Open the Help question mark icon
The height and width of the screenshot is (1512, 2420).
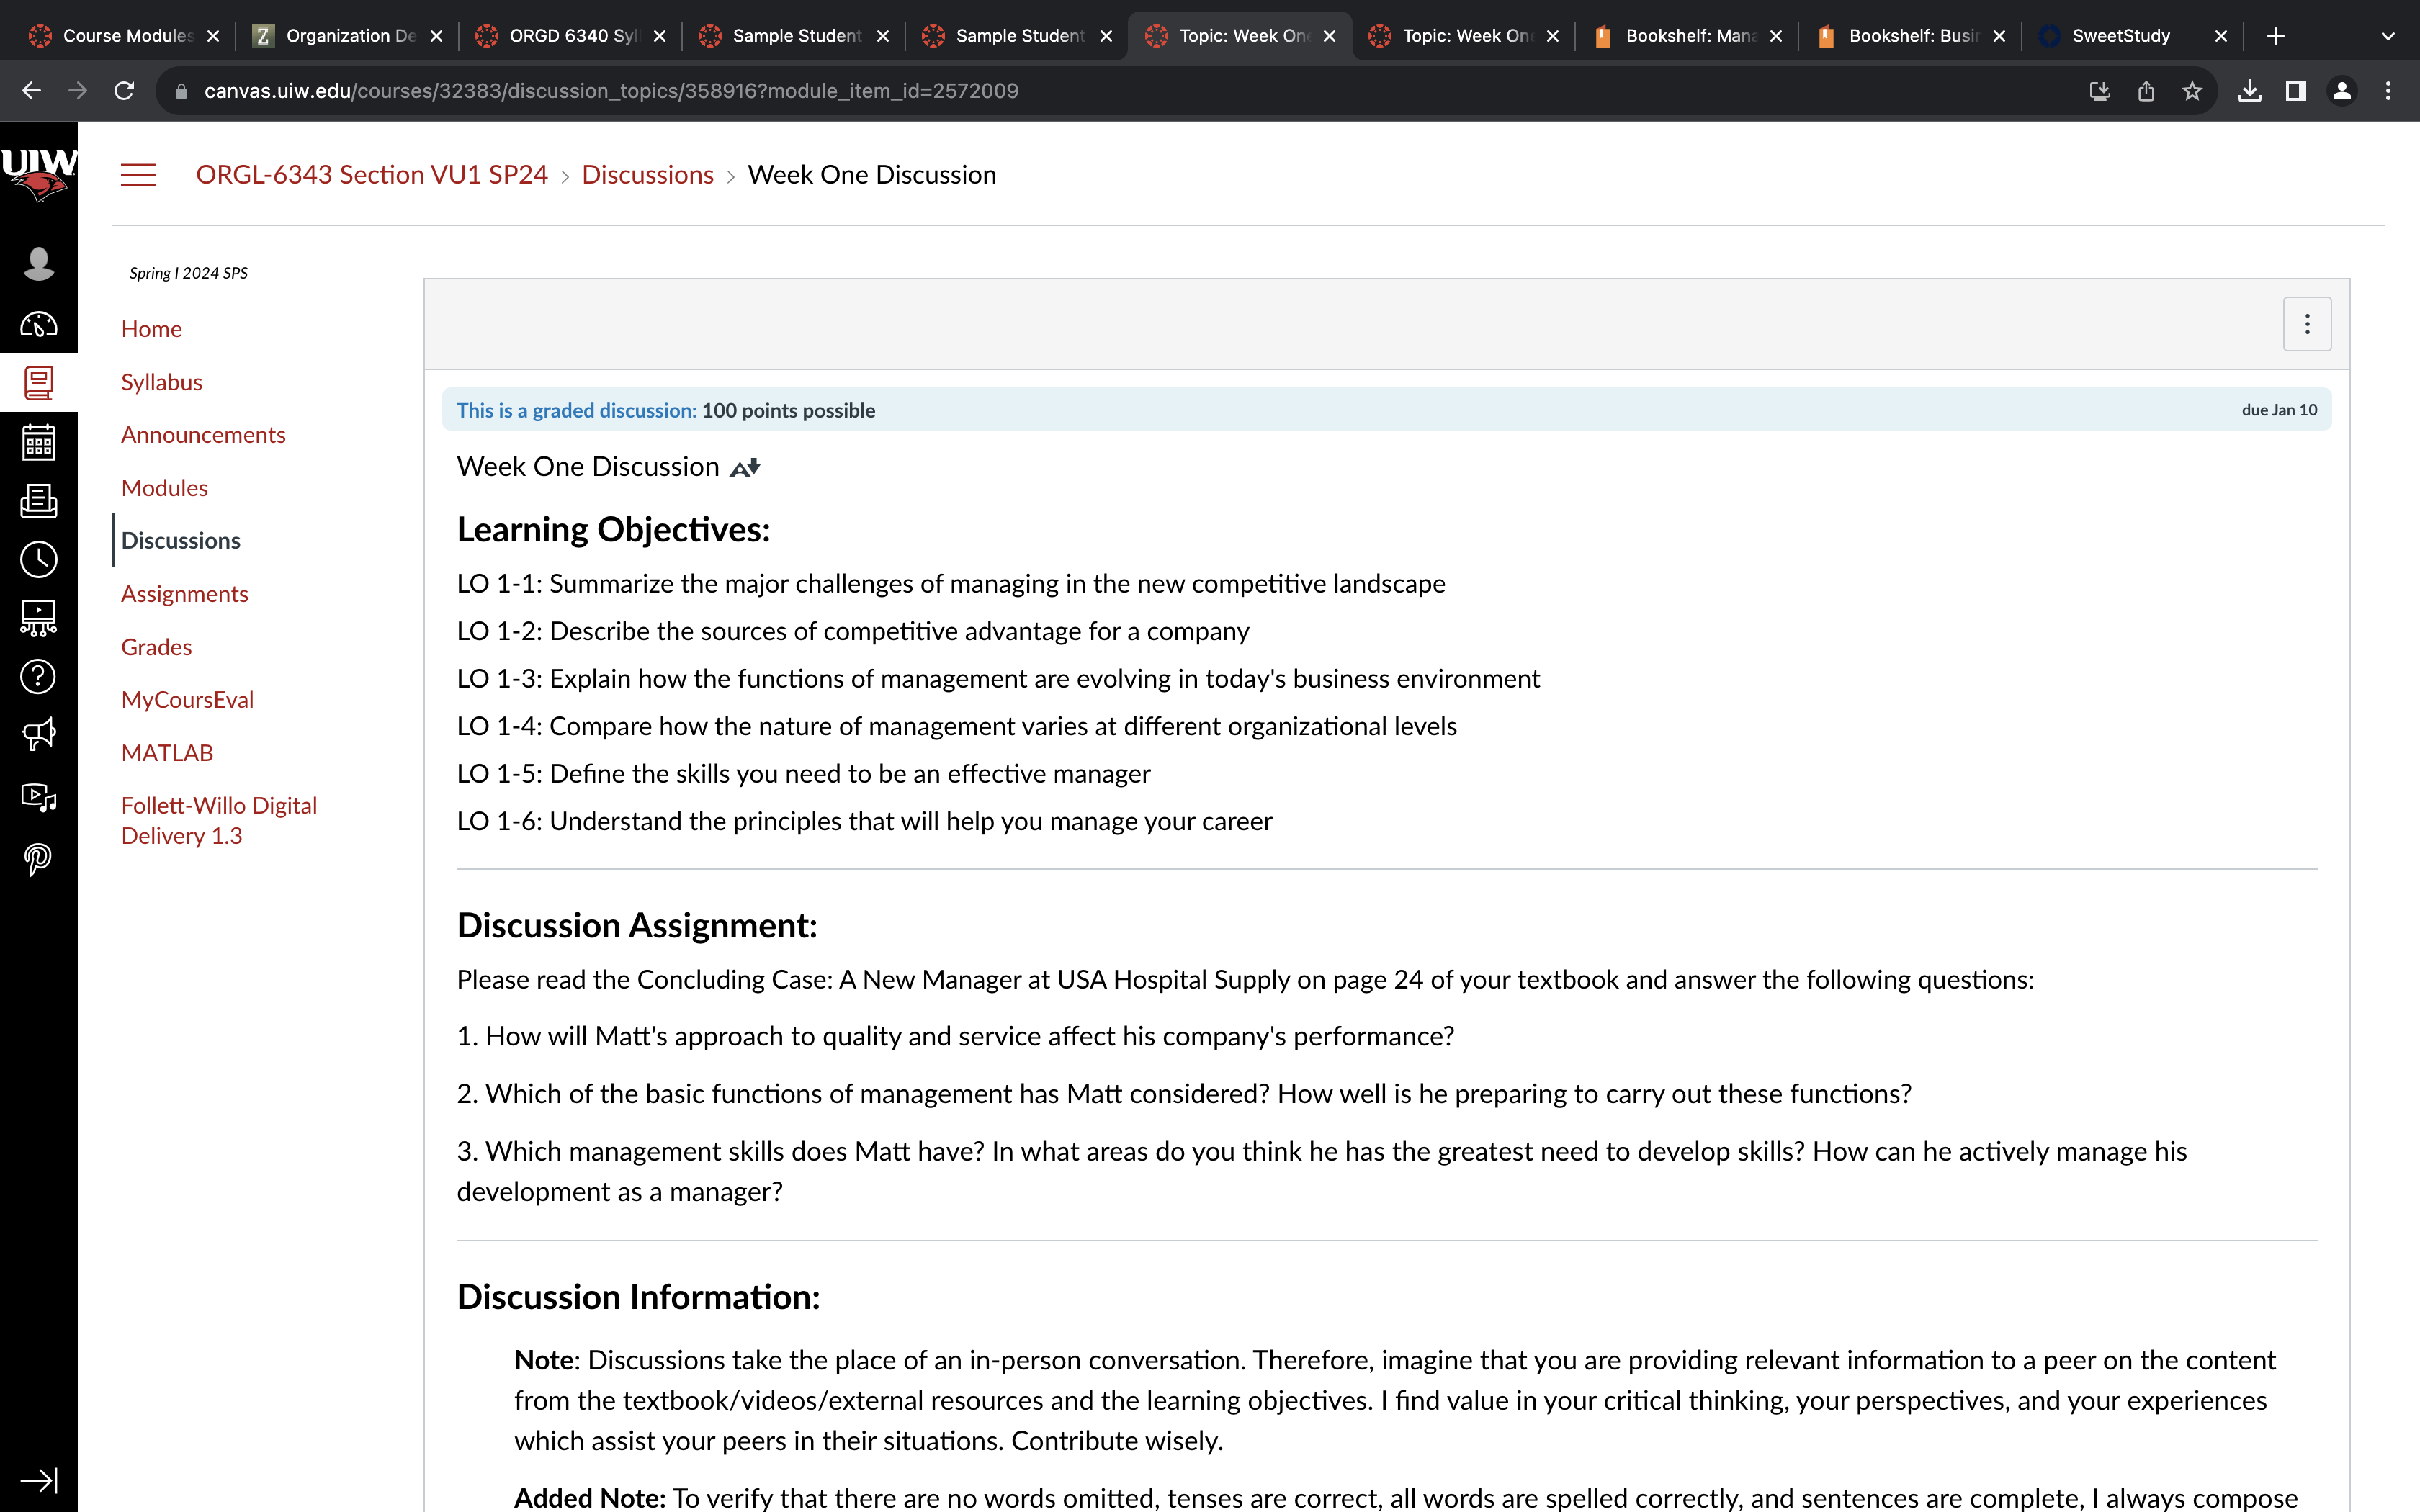coord(38,677)
